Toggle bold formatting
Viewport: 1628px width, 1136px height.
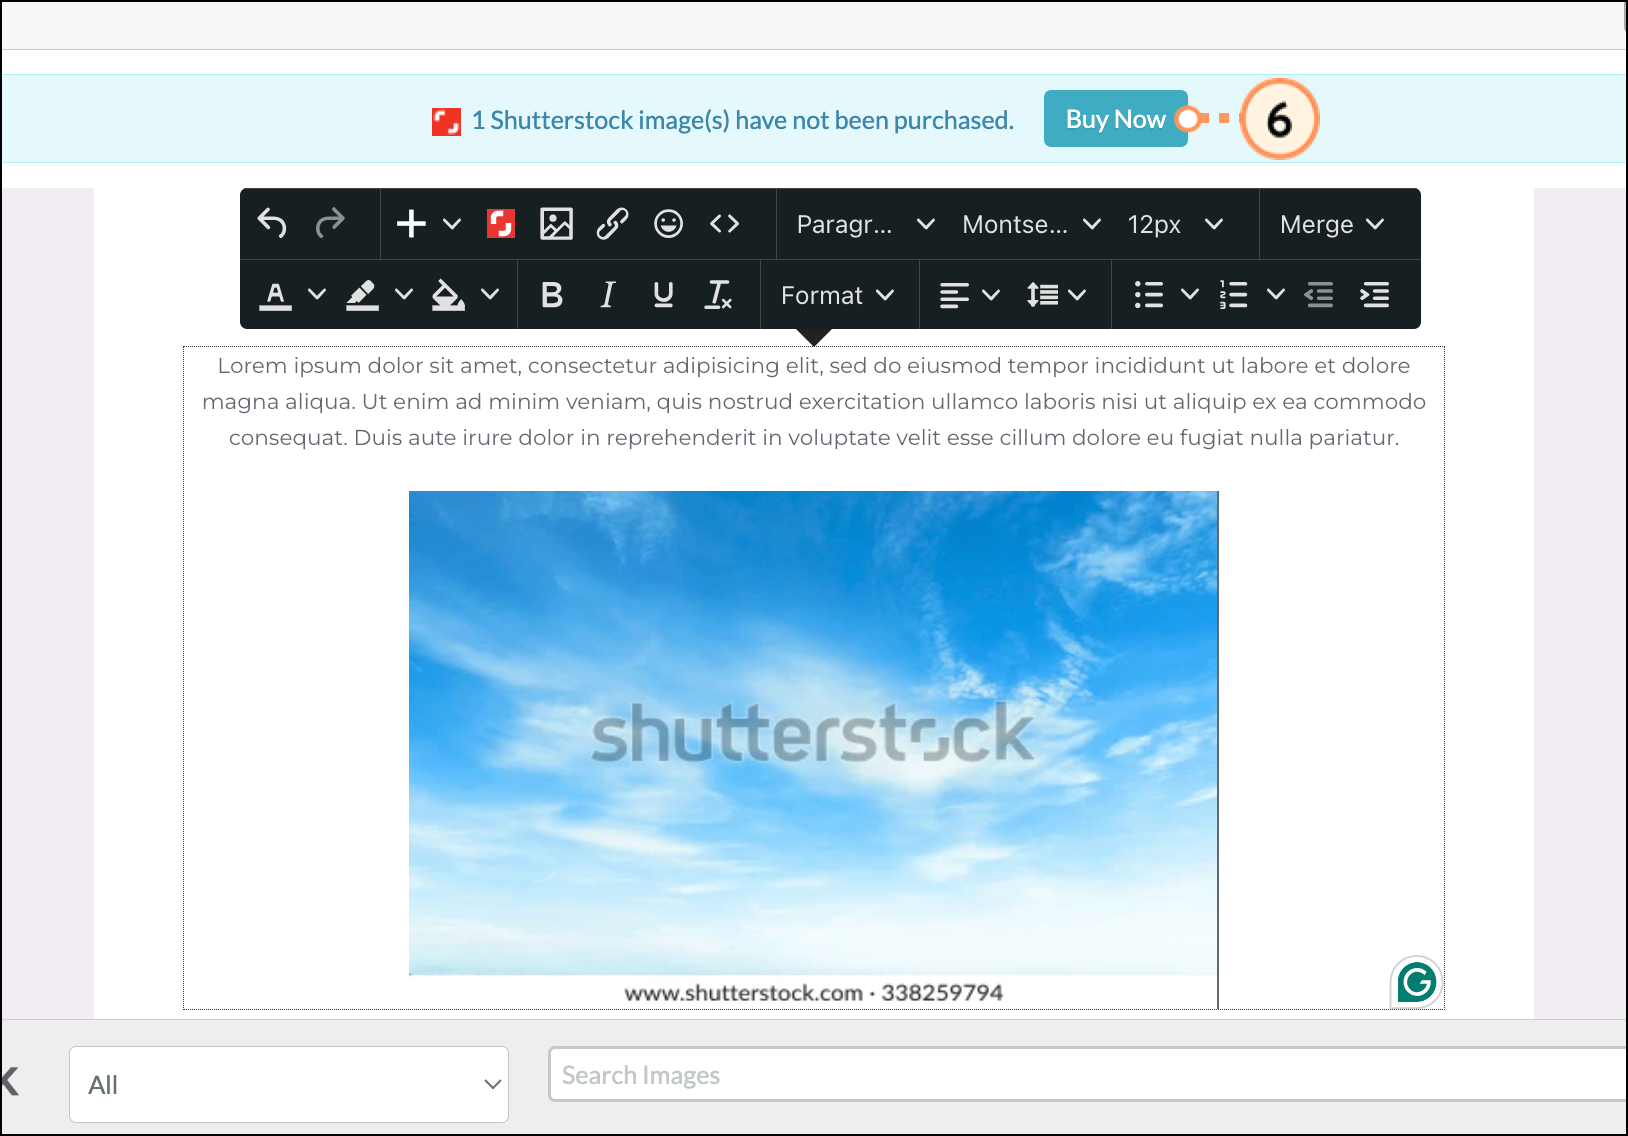[551, 295]
